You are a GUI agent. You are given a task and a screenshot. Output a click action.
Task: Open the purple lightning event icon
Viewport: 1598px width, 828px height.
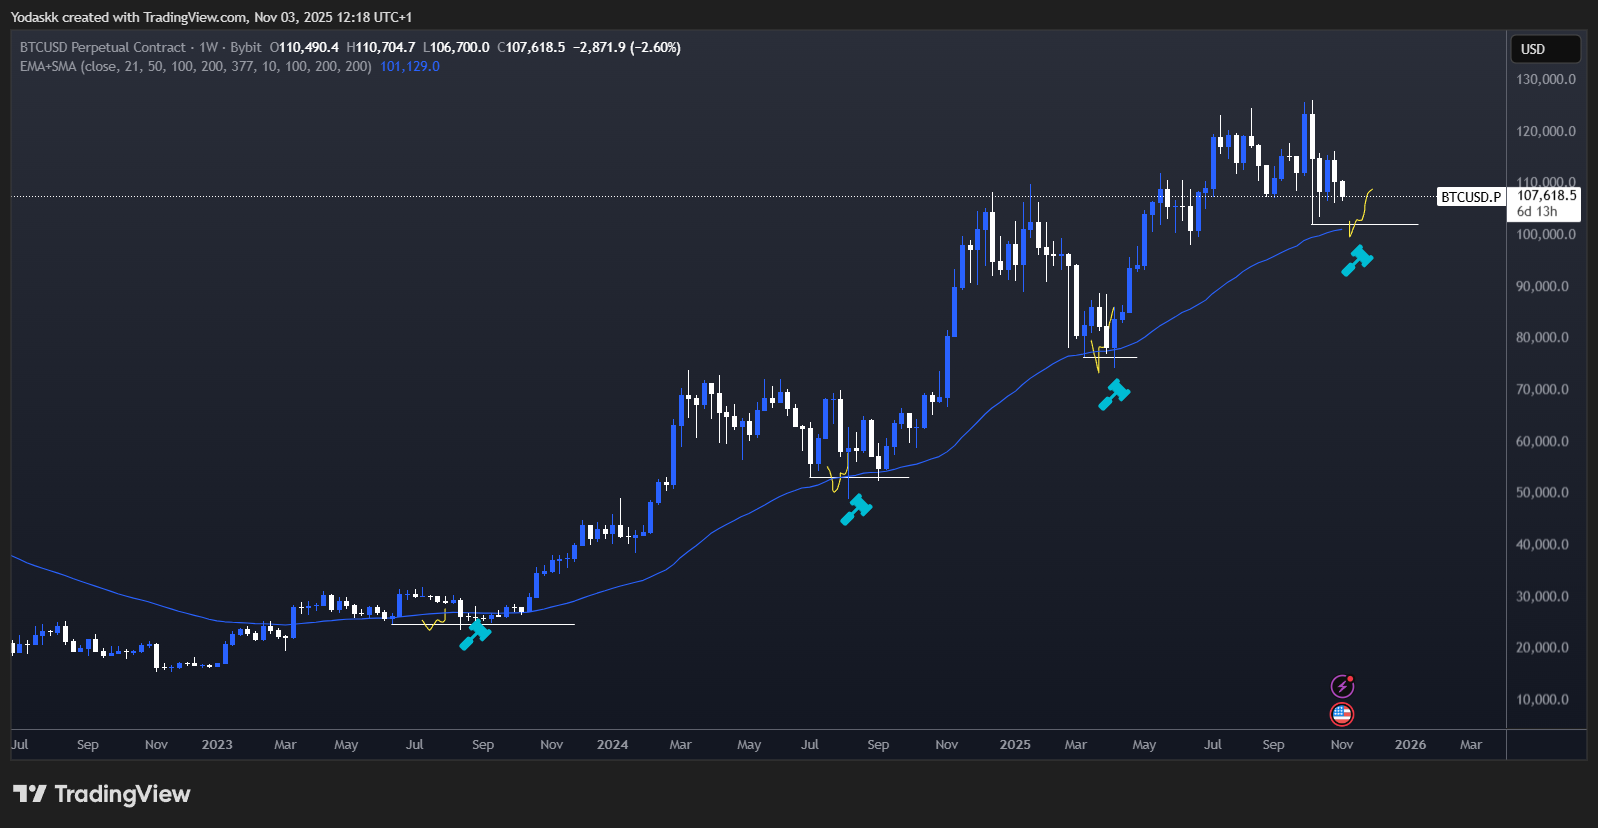[x=1342, y=686]
